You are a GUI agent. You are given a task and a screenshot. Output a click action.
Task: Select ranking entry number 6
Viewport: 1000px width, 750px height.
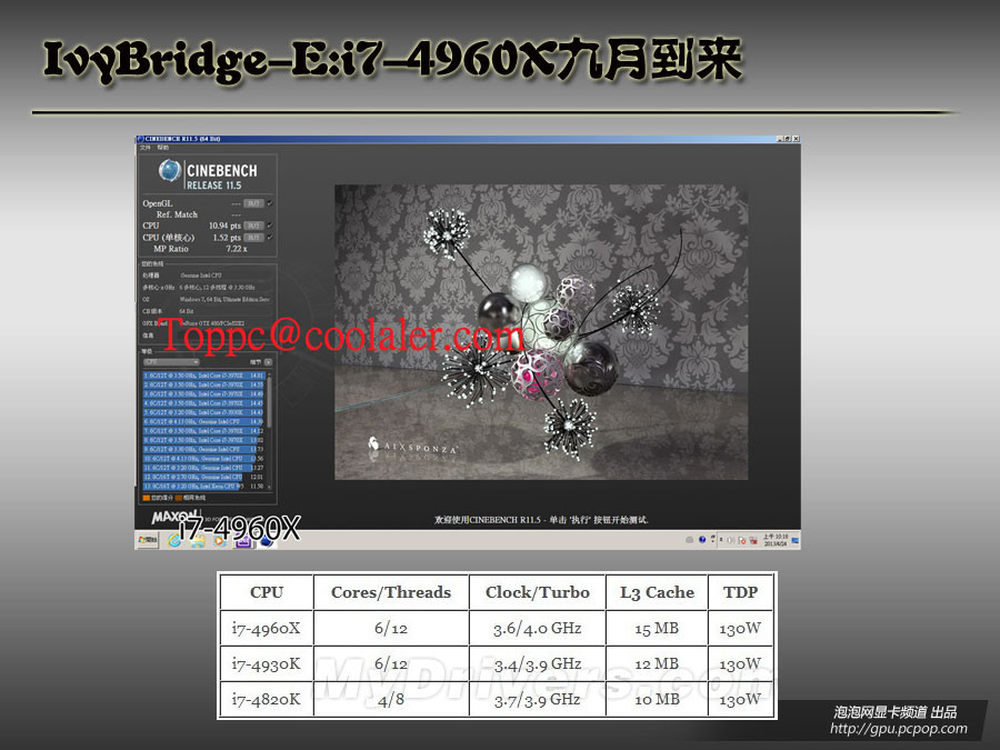click(x=203, y=422)
